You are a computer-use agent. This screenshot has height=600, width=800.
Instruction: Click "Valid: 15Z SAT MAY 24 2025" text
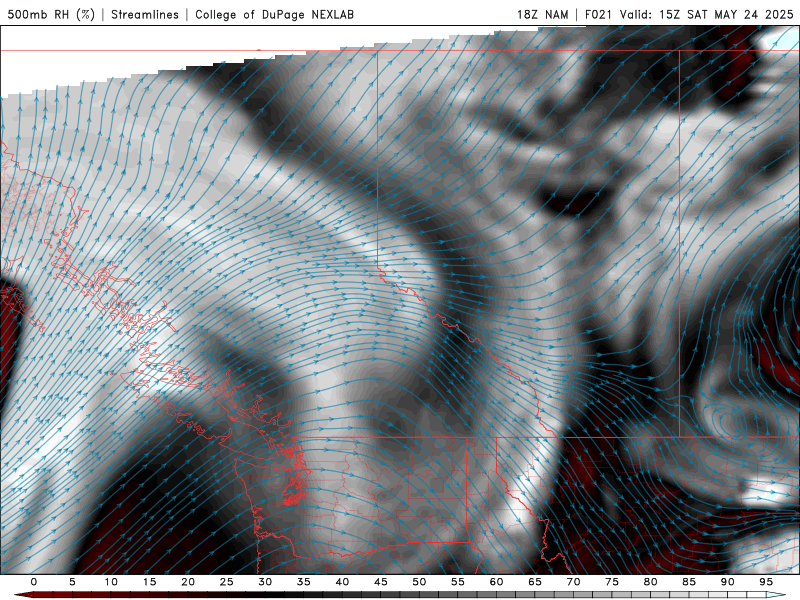707,14
